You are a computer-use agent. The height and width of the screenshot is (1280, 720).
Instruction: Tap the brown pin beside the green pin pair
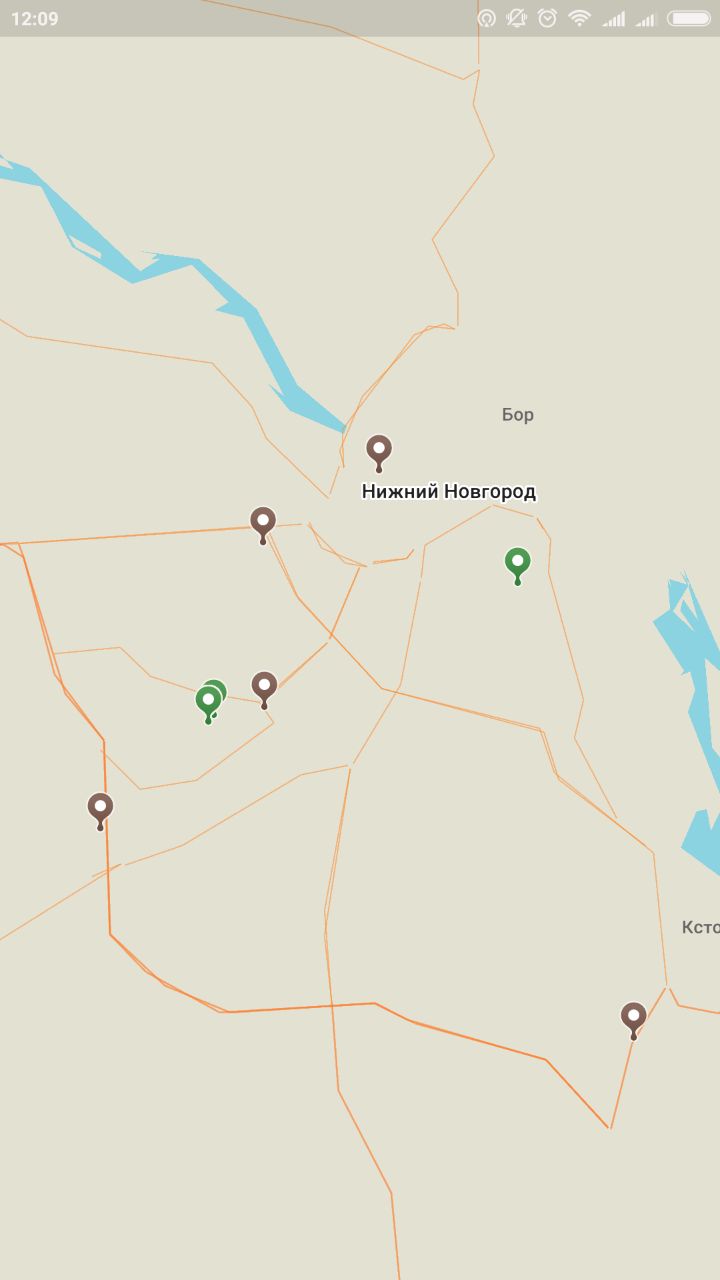click(x=264, y=689)
